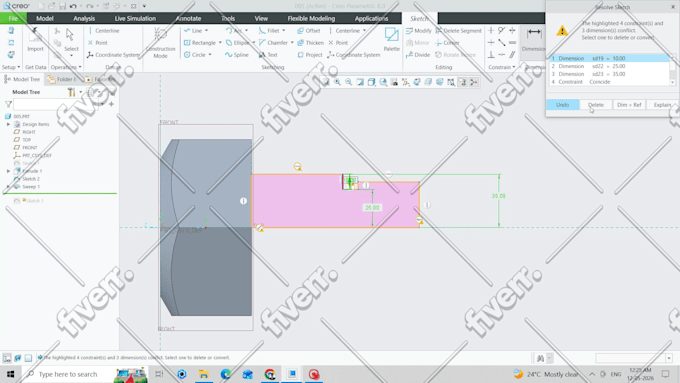Select the Project tool

310,55
